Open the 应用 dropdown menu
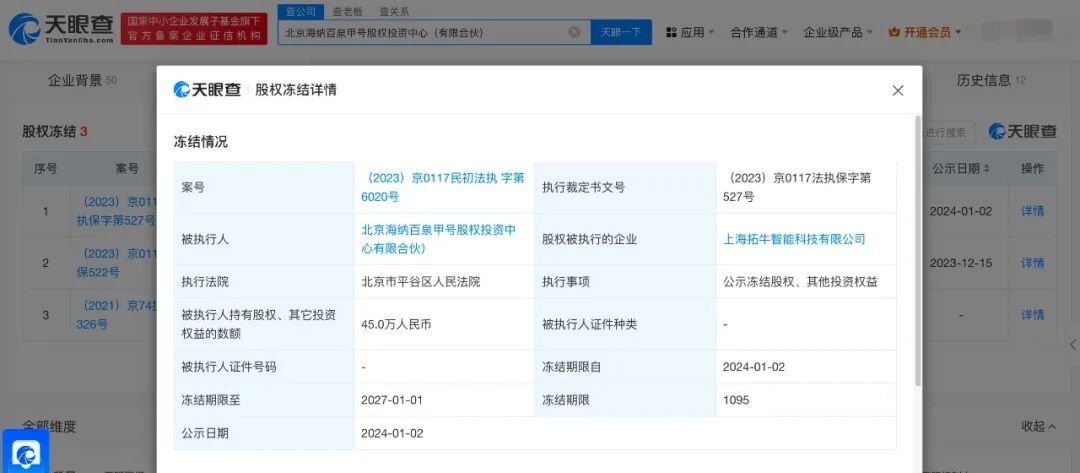 click(x=690, y=32)
